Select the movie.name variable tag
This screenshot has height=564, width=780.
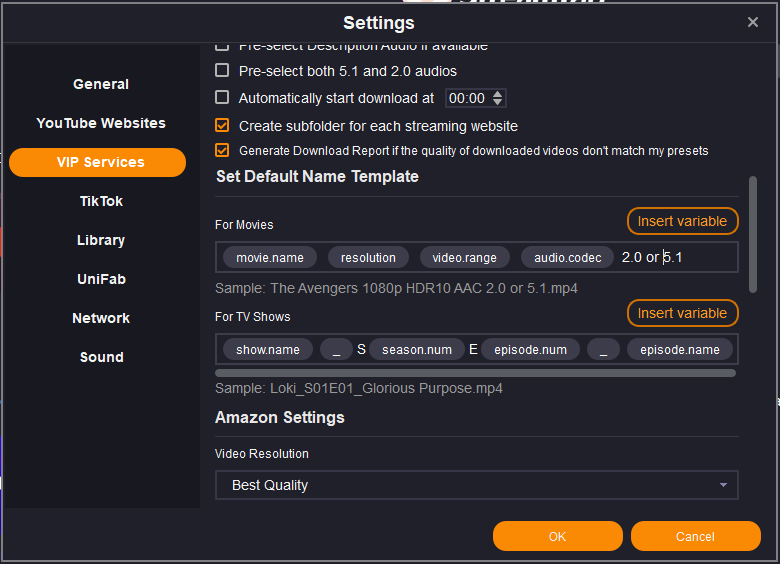pyautogui.click(x=270, y=257)
